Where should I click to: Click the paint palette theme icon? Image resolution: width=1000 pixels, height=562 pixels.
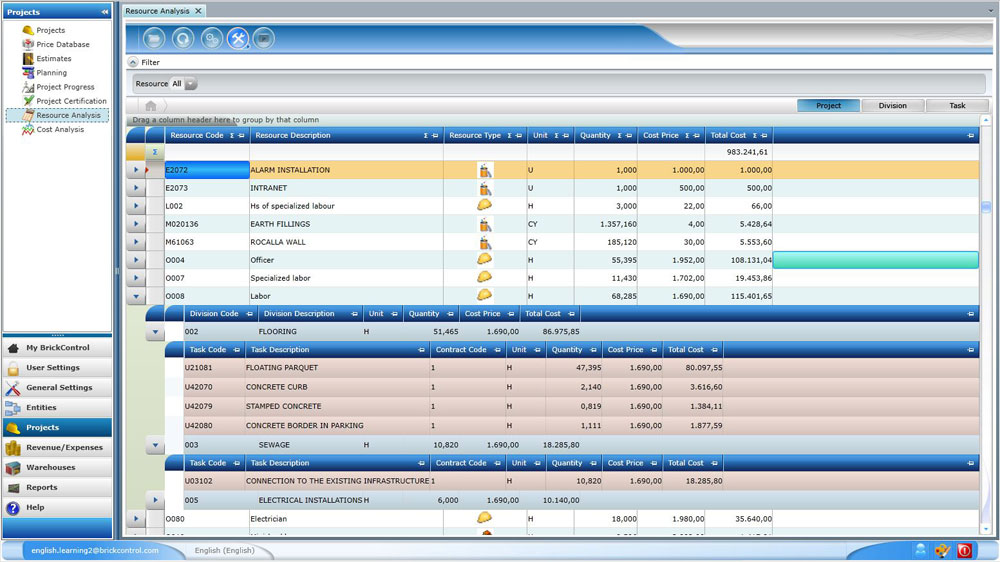(942, 550)
